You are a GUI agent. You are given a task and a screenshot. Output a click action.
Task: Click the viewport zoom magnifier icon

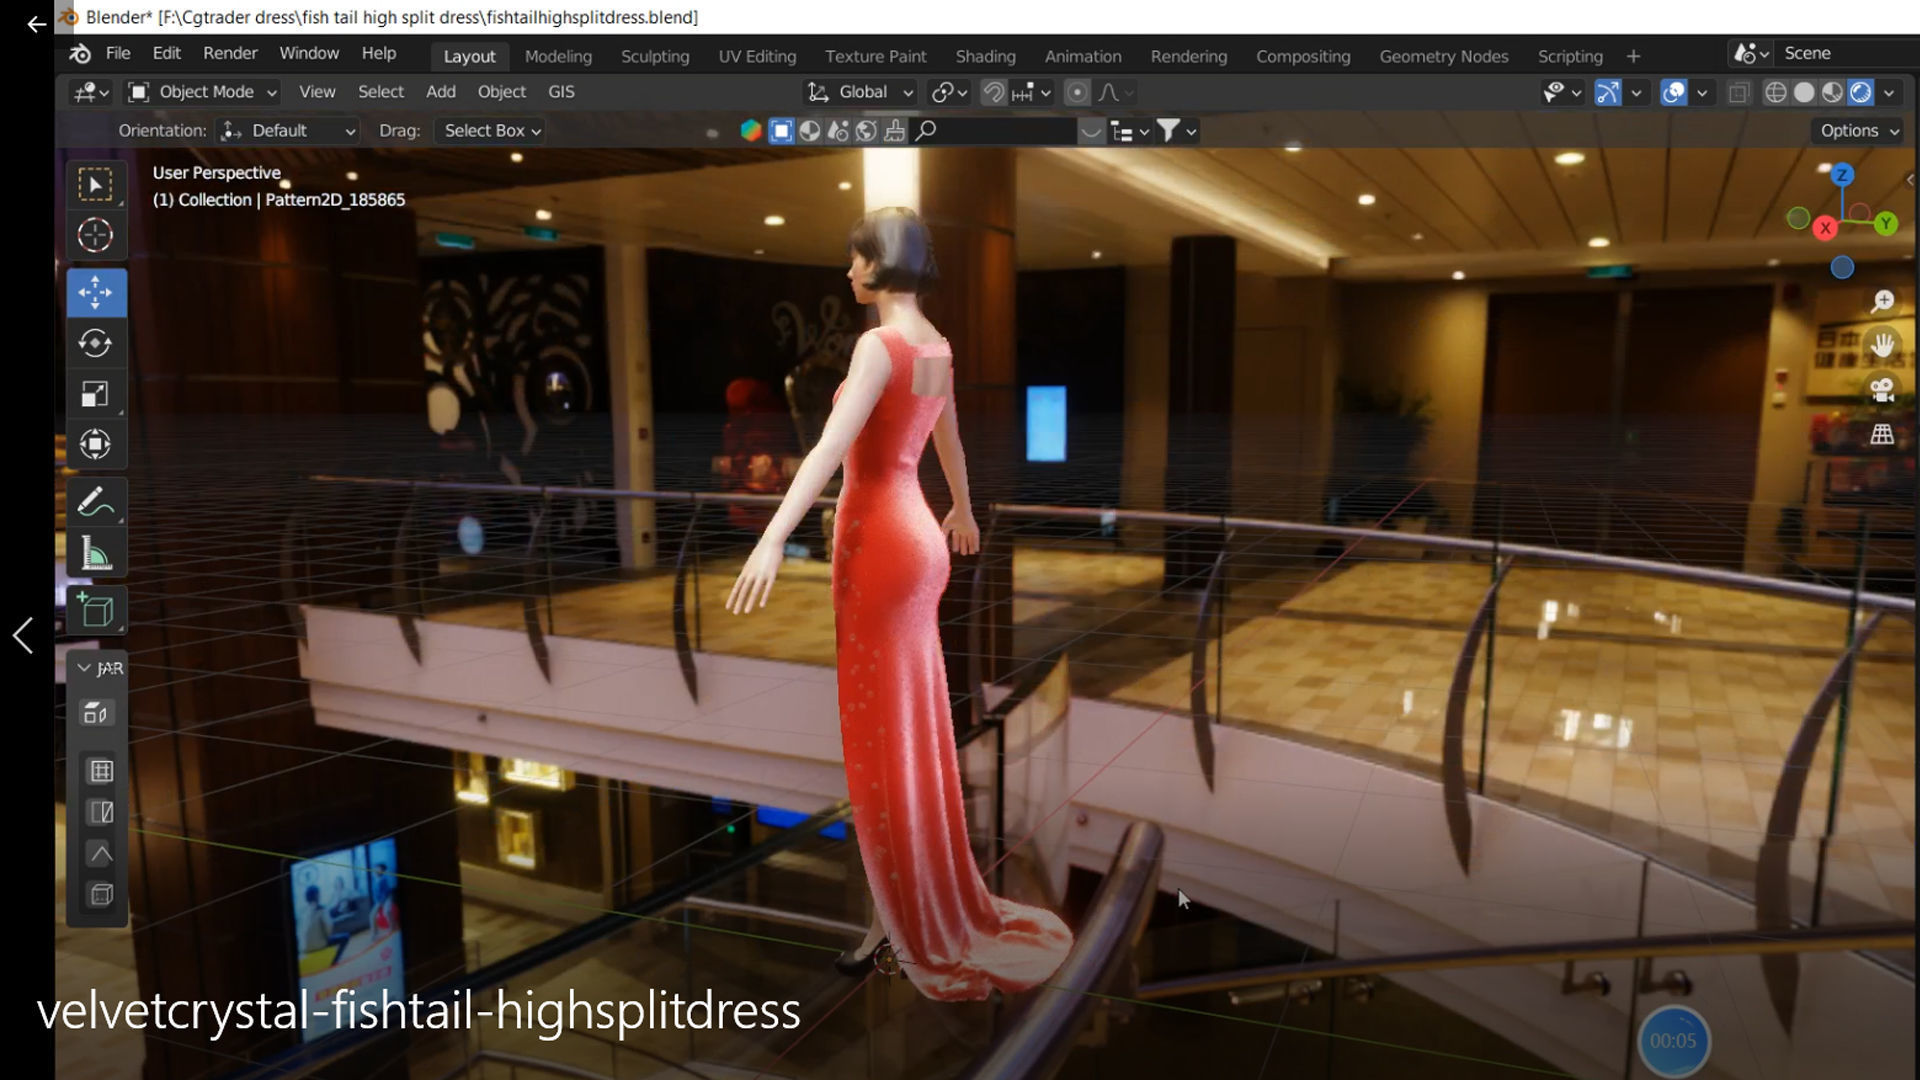pos(1883,302)
